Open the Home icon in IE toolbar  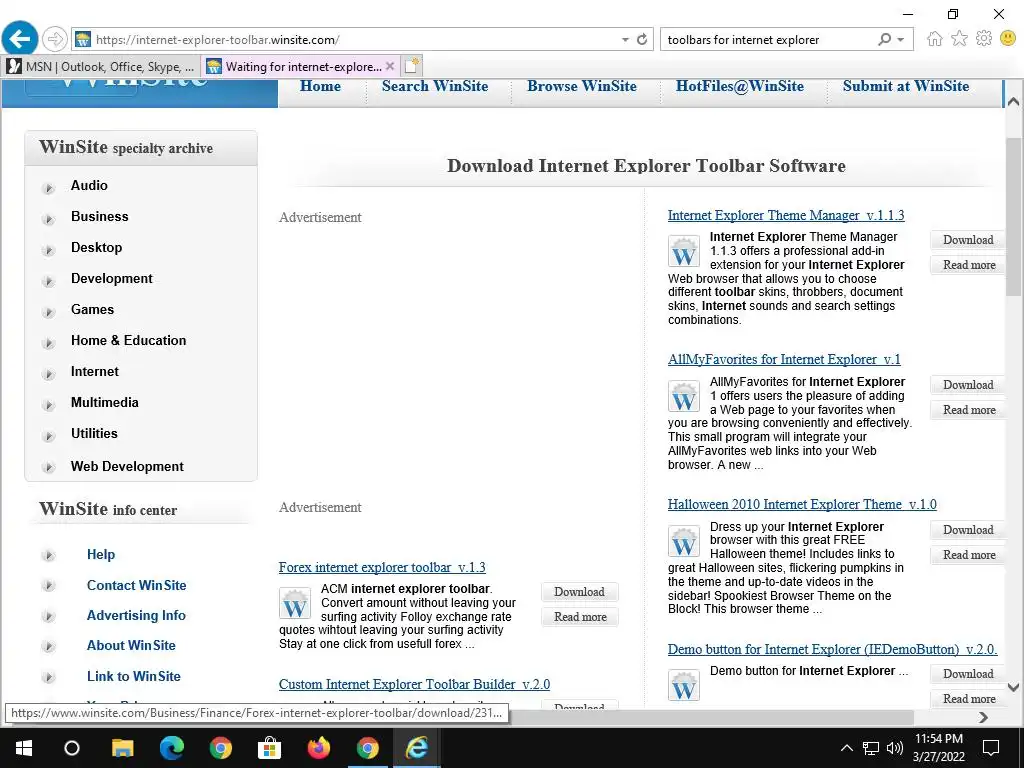coord(935,39)
